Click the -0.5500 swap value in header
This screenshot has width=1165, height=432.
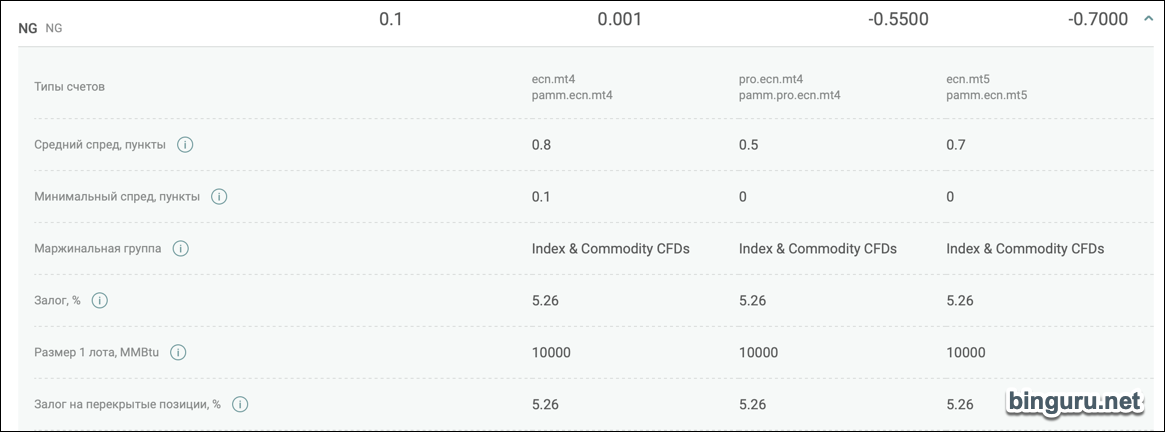(x=898, y=20)
